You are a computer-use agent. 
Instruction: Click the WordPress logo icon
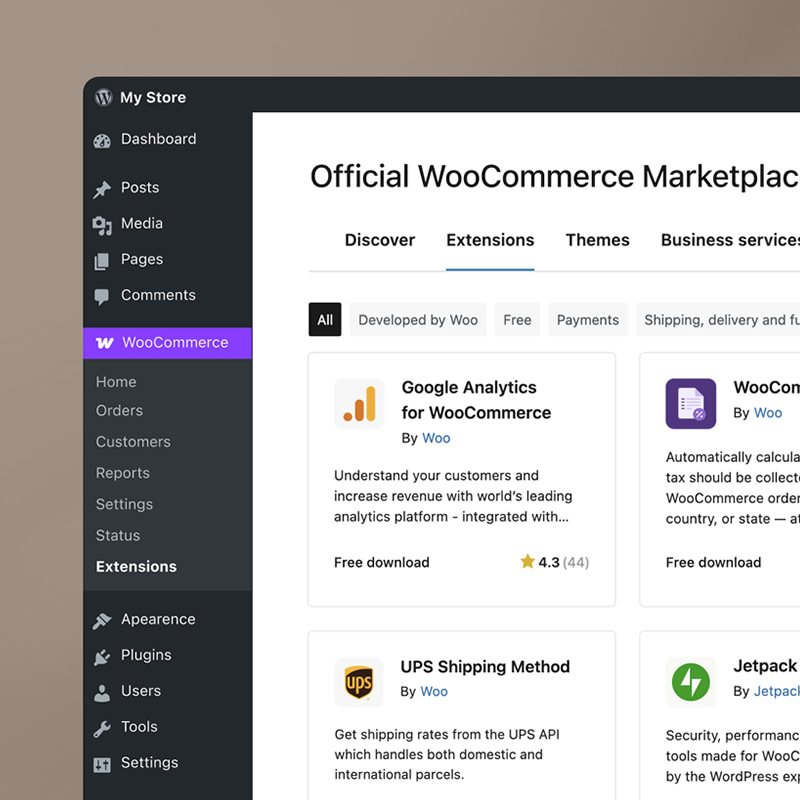(x=103, y=98)
